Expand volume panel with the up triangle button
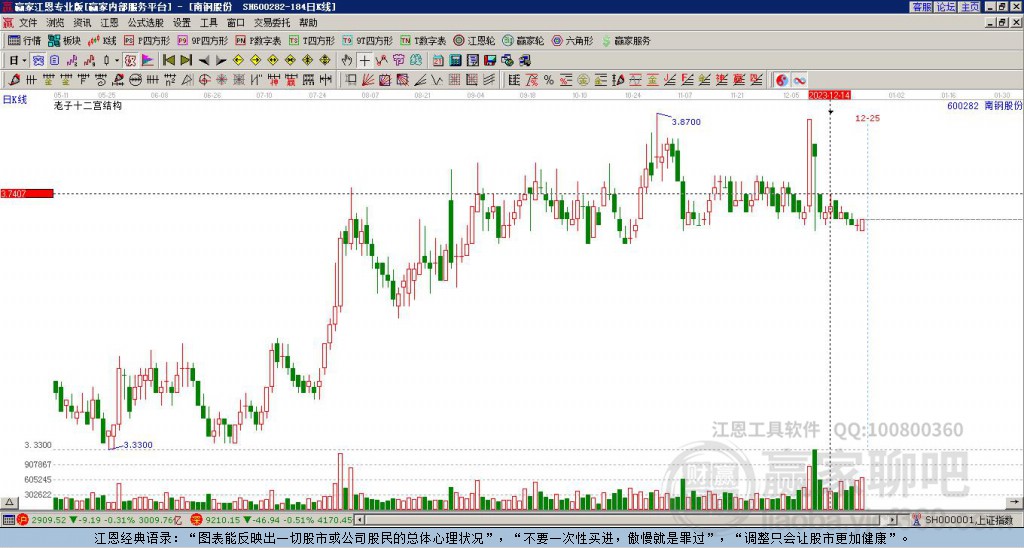Screen dimensions: 1024x548 coord(9,502)
